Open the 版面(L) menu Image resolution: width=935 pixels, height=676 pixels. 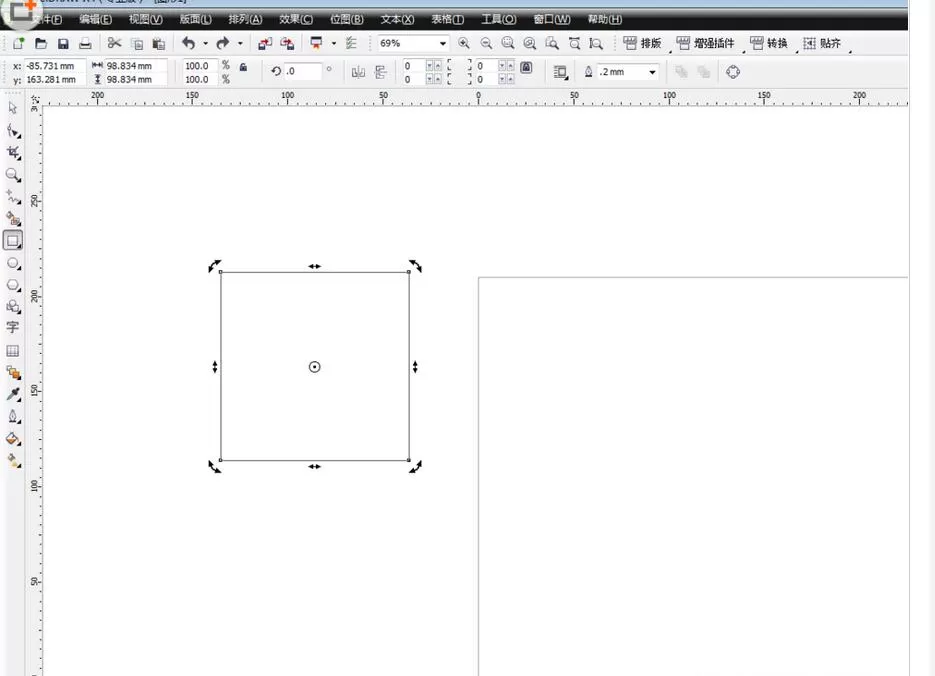(x=196, y=19)
